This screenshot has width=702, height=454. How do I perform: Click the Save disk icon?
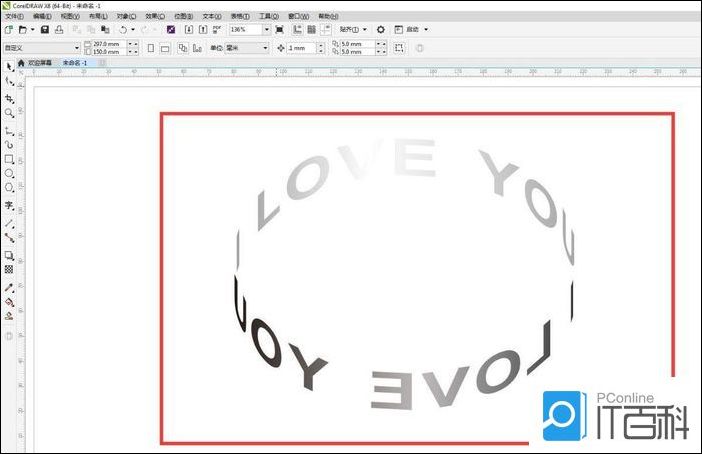click(x=44, y=30)
